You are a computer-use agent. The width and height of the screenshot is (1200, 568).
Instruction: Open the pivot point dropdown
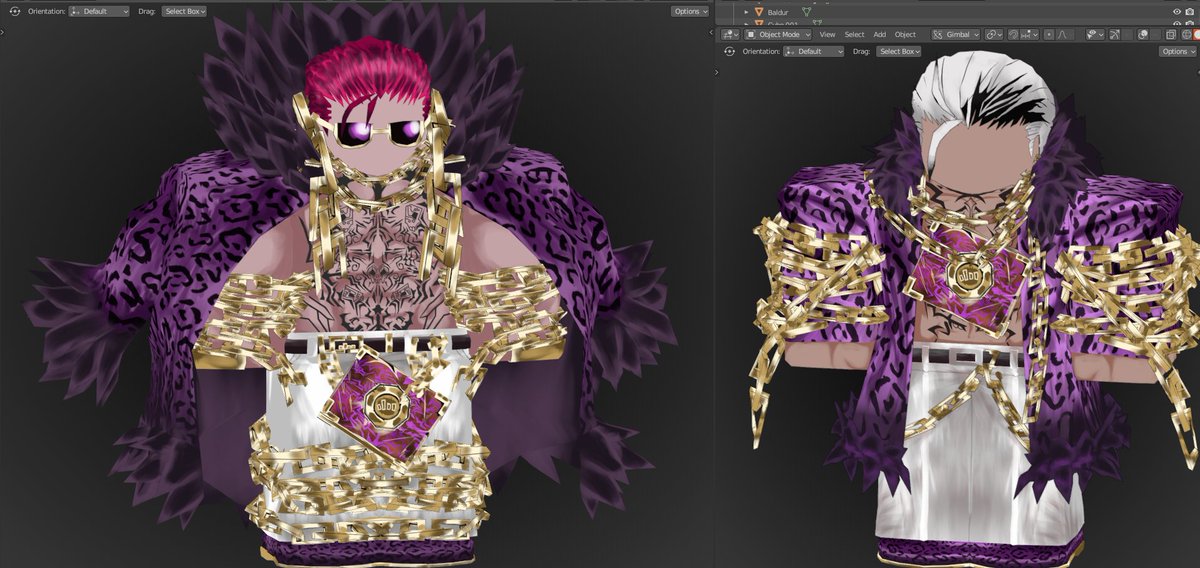point(993,34)
